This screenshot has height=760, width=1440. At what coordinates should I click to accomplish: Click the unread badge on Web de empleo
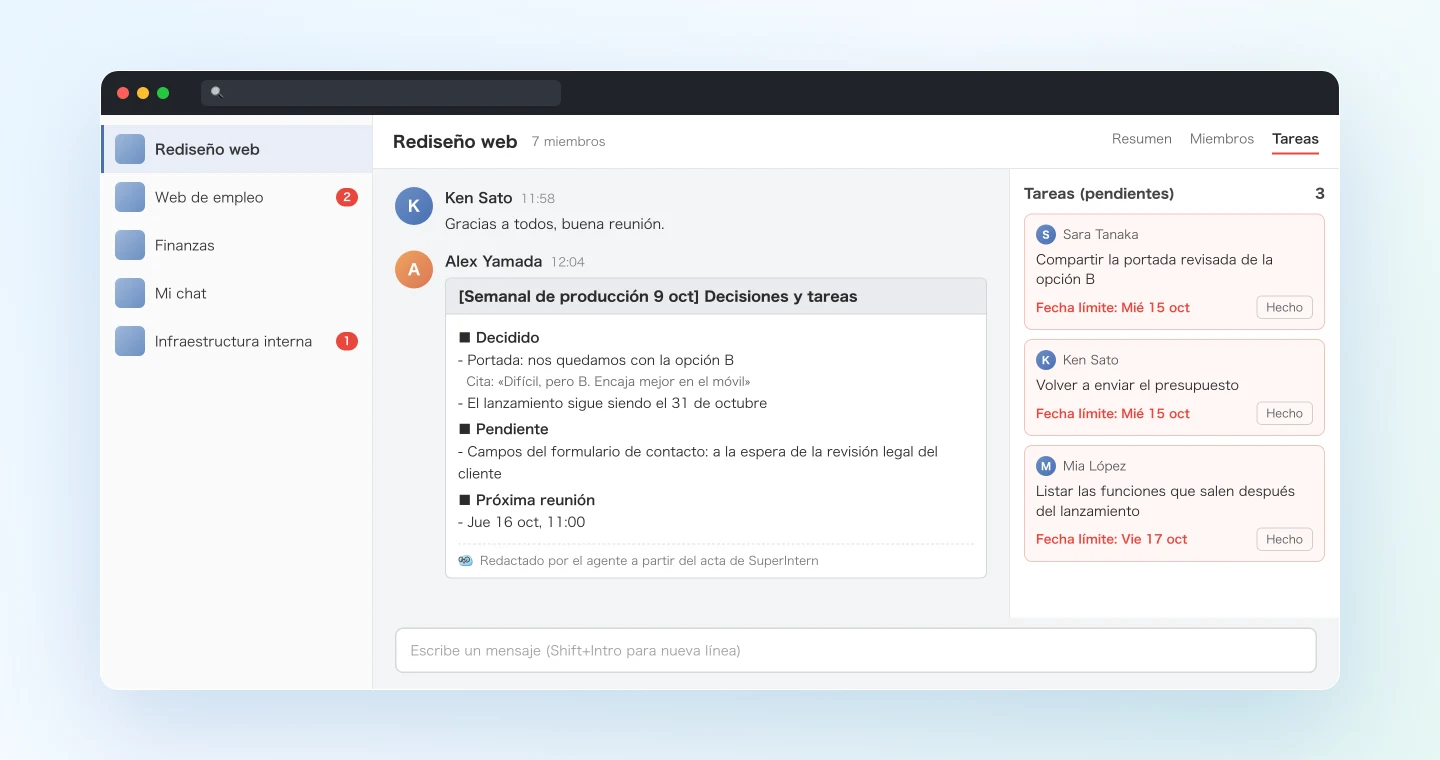click(x=347, y=197)
